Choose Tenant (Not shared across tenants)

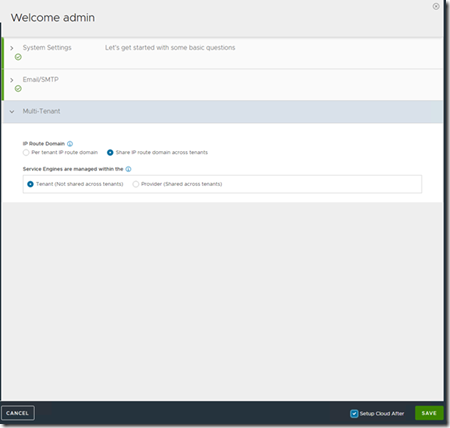coord(30,184)
